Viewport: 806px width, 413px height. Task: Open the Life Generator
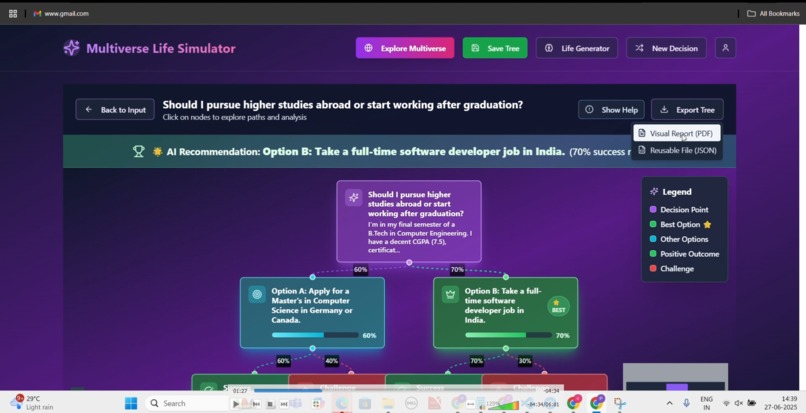point(577,48)
